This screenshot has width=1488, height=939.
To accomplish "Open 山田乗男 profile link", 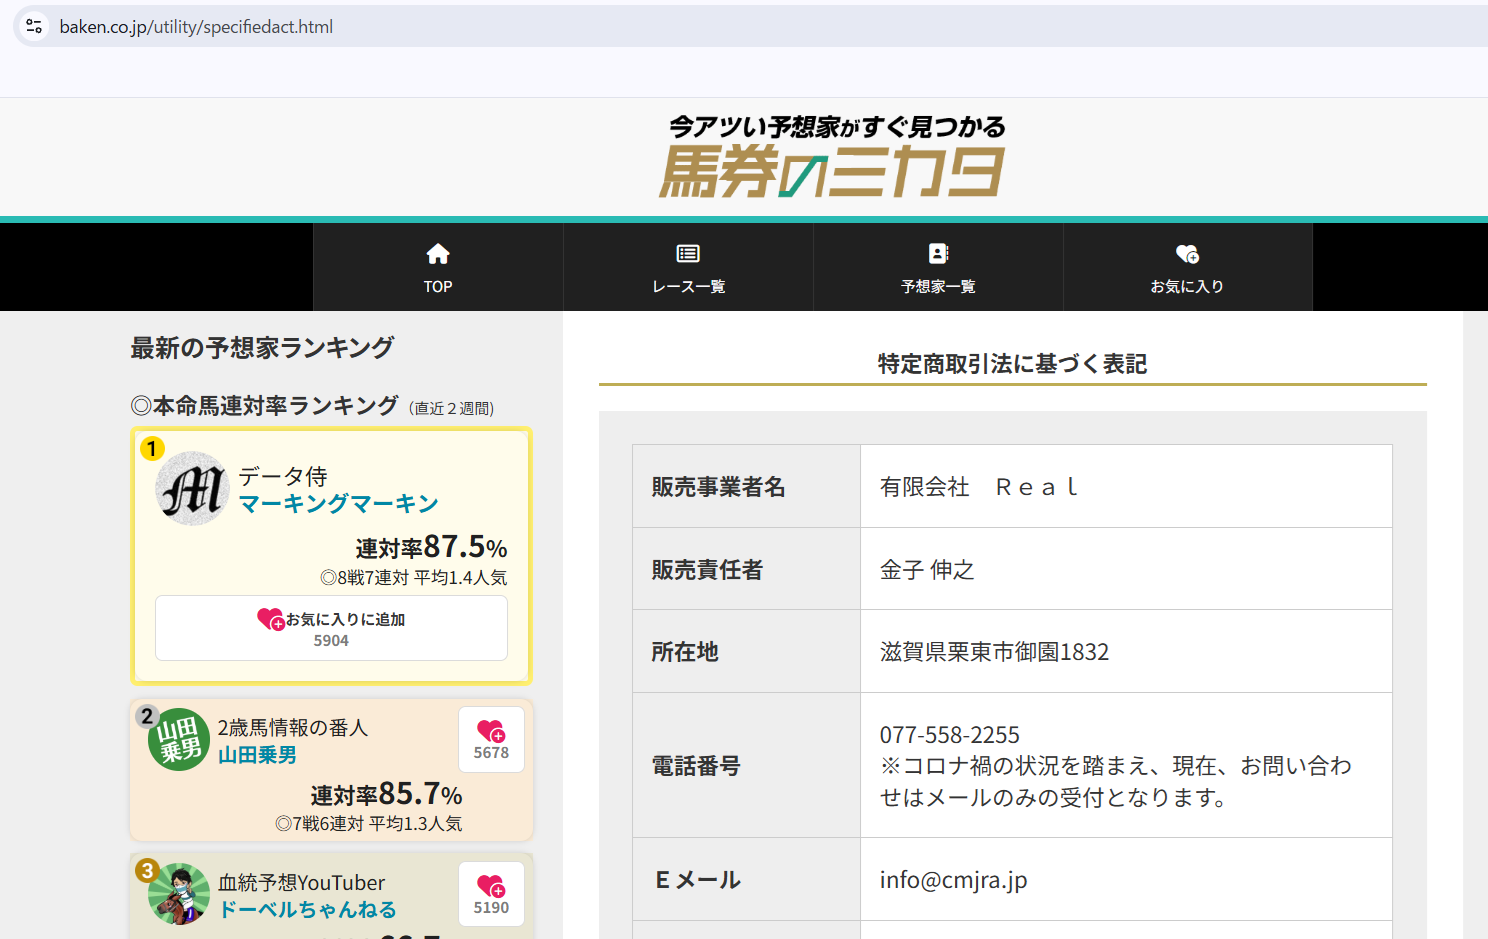I will (257, 755).
